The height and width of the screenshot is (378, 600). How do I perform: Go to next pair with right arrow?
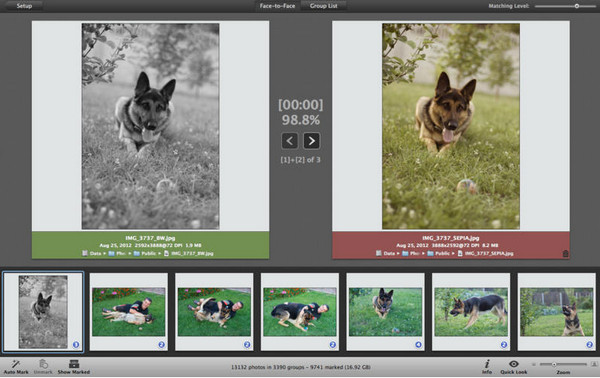click(311, 141)
